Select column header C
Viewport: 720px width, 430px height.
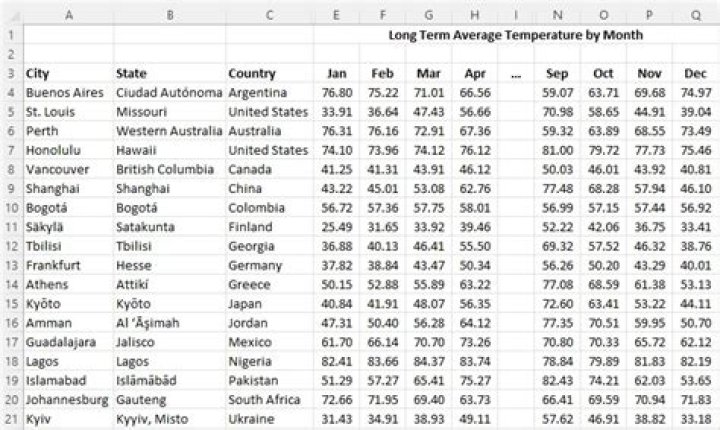[x=269, y=15]
